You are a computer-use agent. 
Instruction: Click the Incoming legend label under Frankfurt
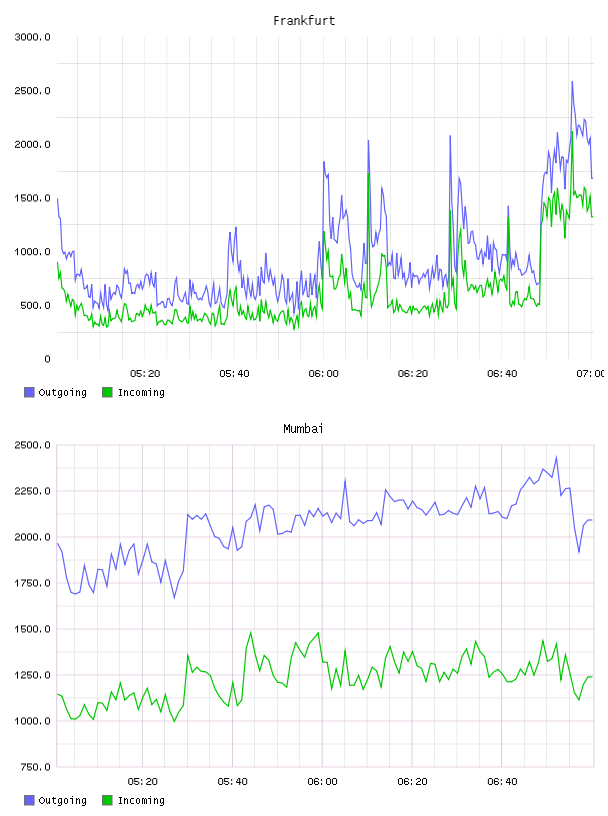pyautogui.click(x=141, y=393)
